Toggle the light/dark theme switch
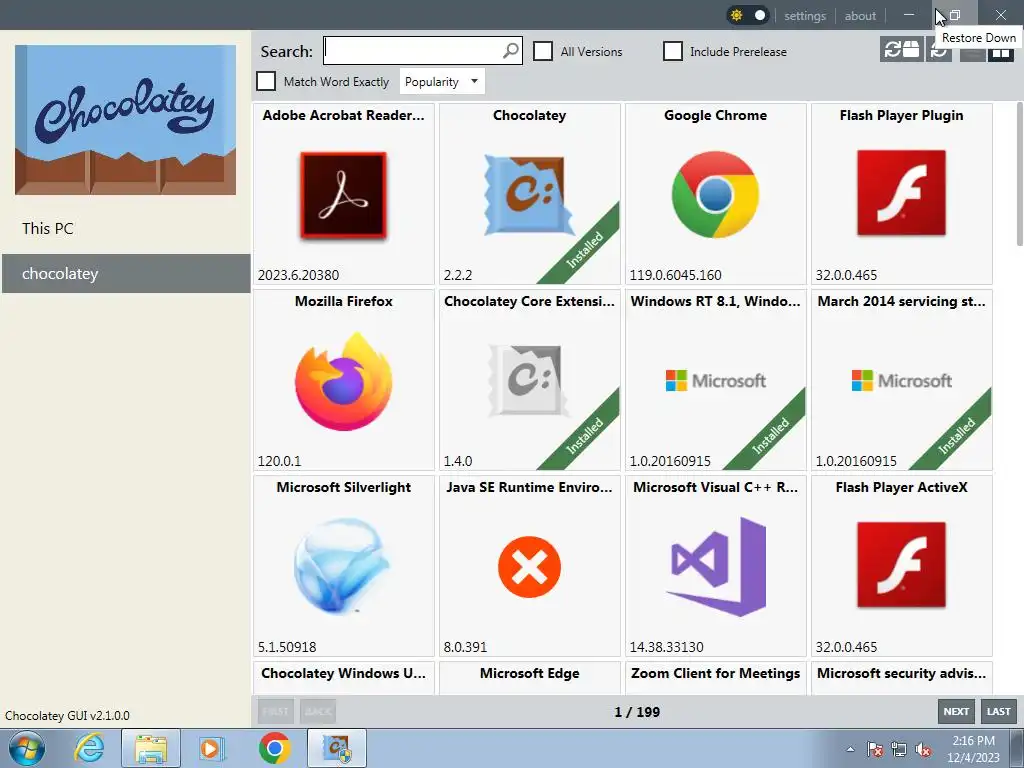The image size is (1024, 768). click(748, 15)
